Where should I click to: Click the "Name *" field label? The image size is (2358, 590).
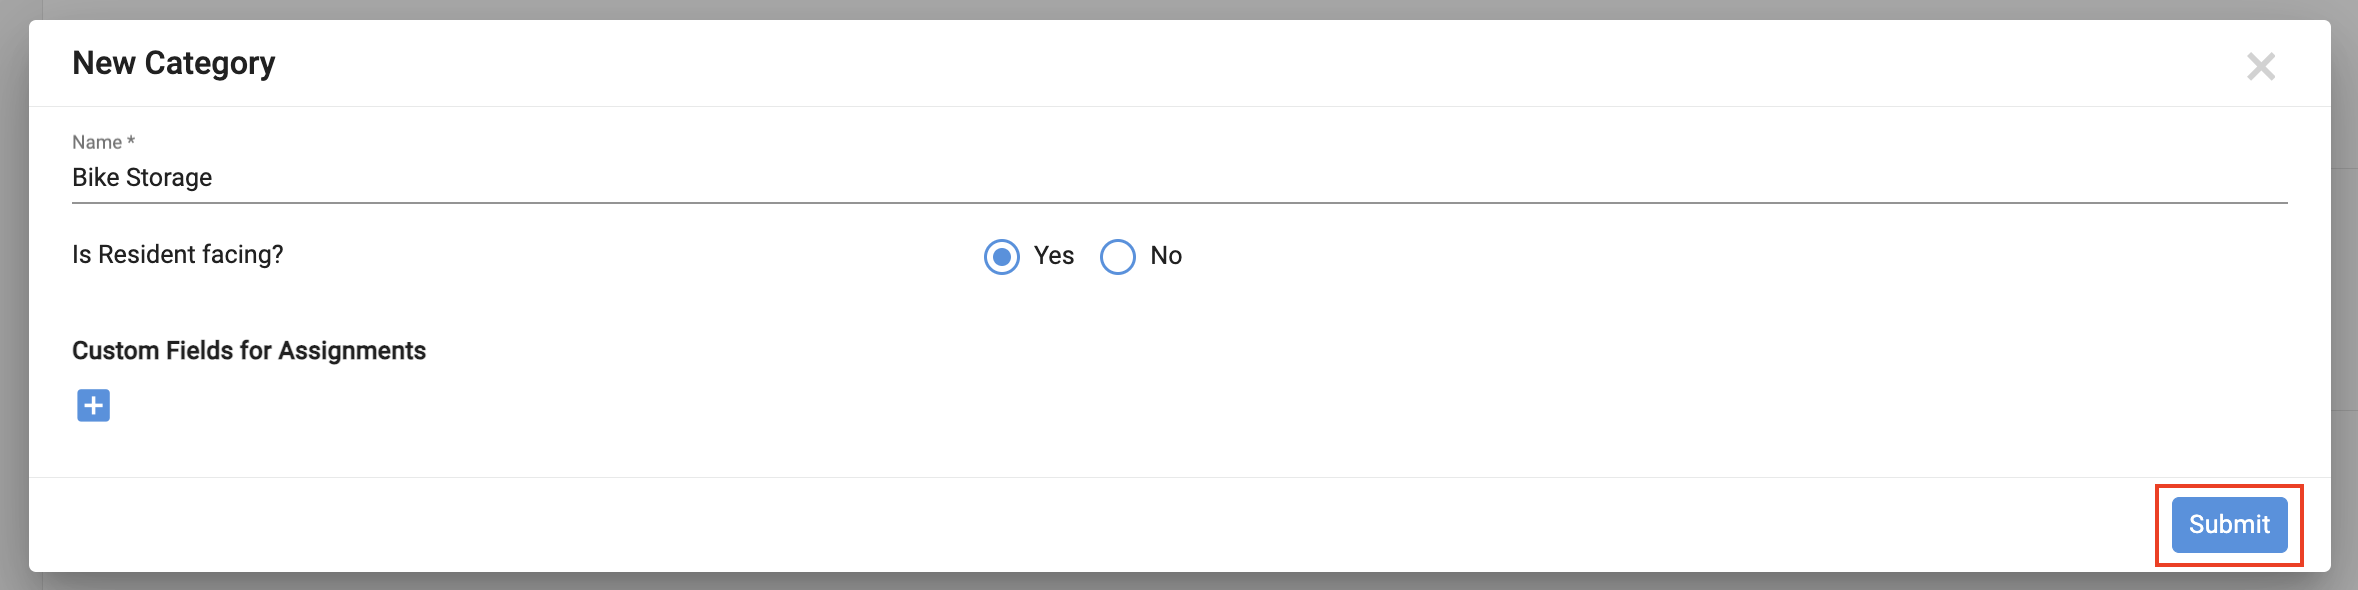[x=103, y=142]
